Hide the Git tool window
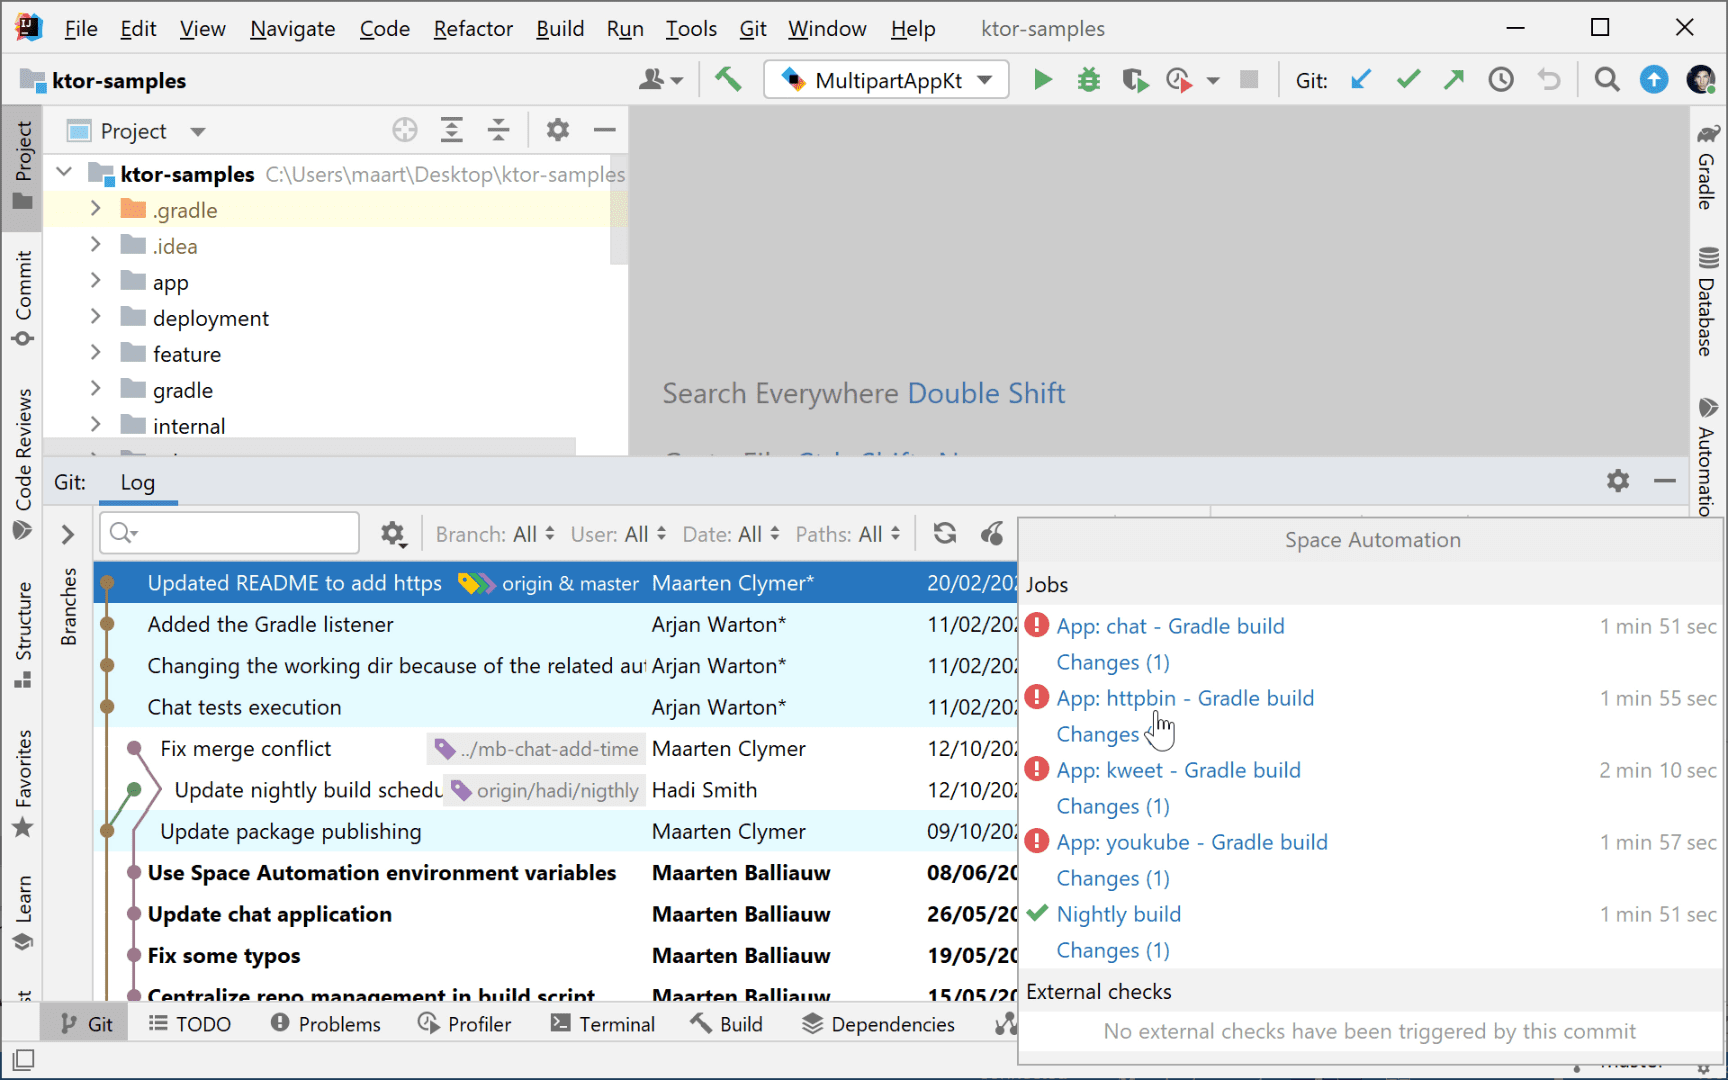This screenshot has height=1080, width=1728. point(1665,481)
